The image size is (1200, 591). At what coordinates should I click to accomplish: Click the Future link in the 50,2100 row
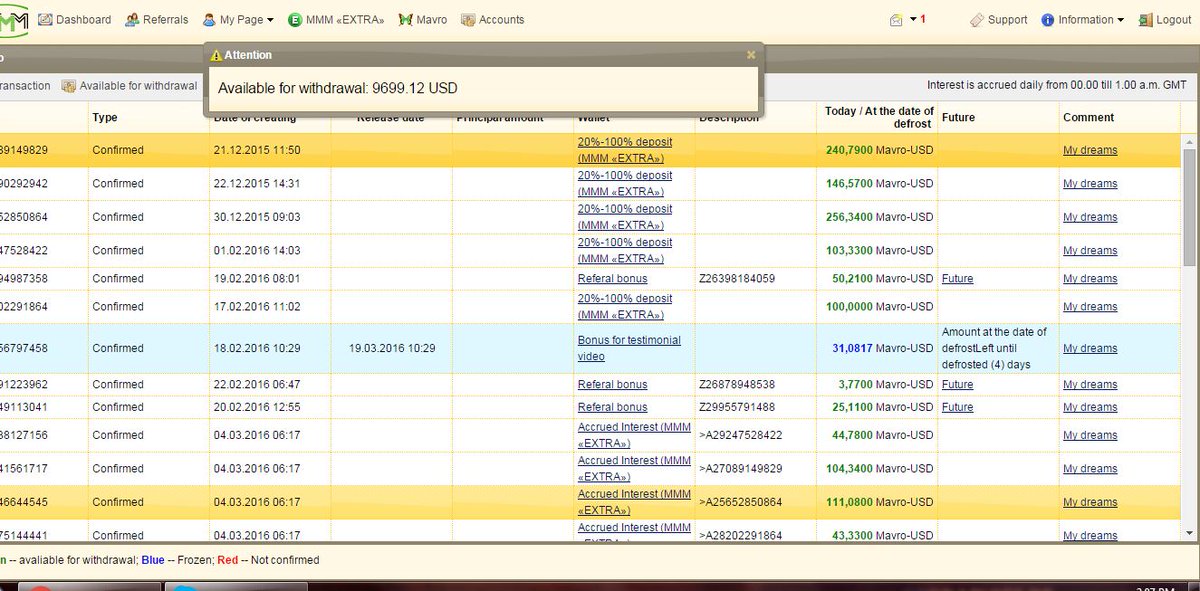point(957,279)
